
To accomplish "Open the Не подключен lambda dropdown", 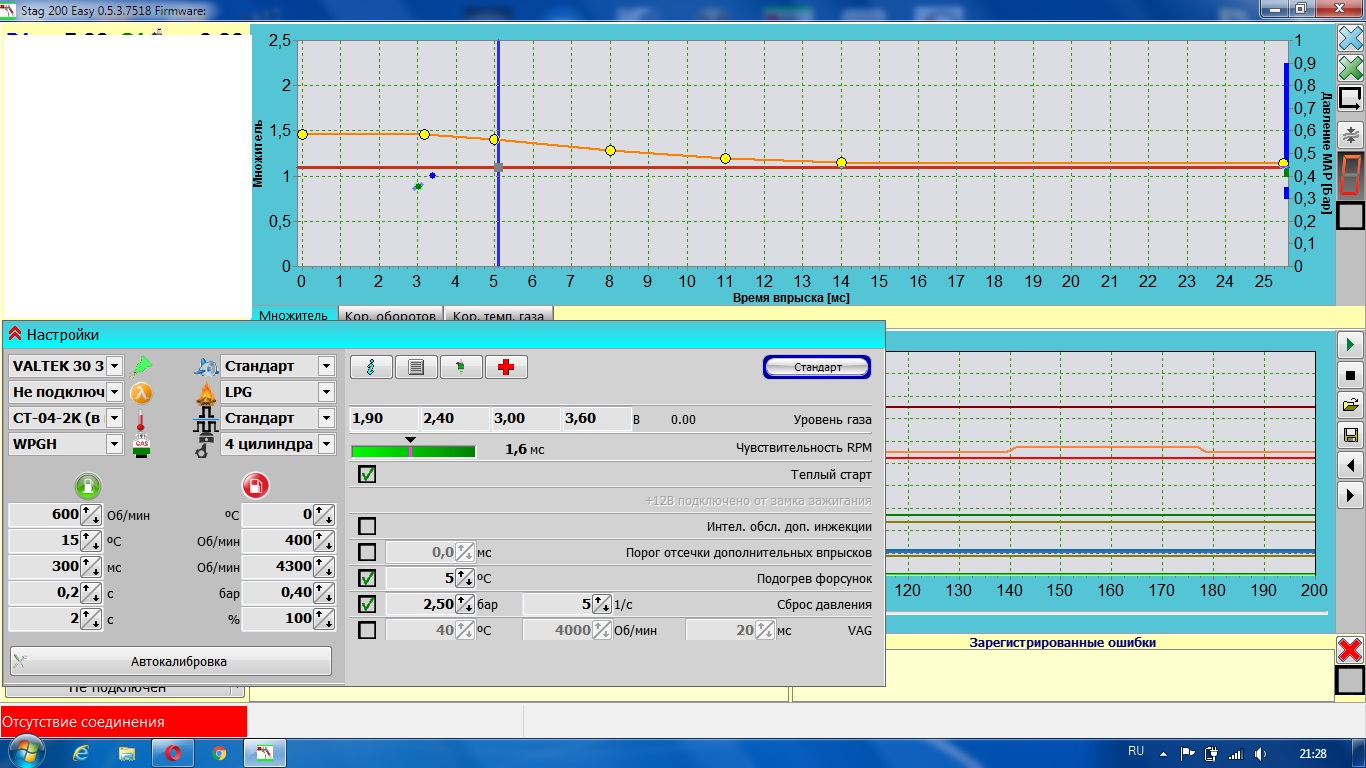I will point(114,392).
